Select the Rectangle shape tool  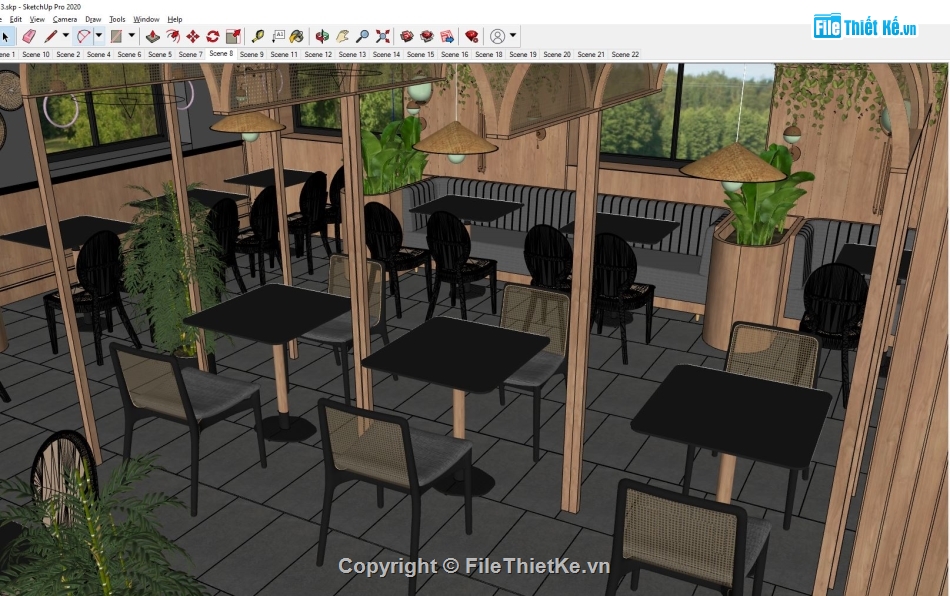116,37
